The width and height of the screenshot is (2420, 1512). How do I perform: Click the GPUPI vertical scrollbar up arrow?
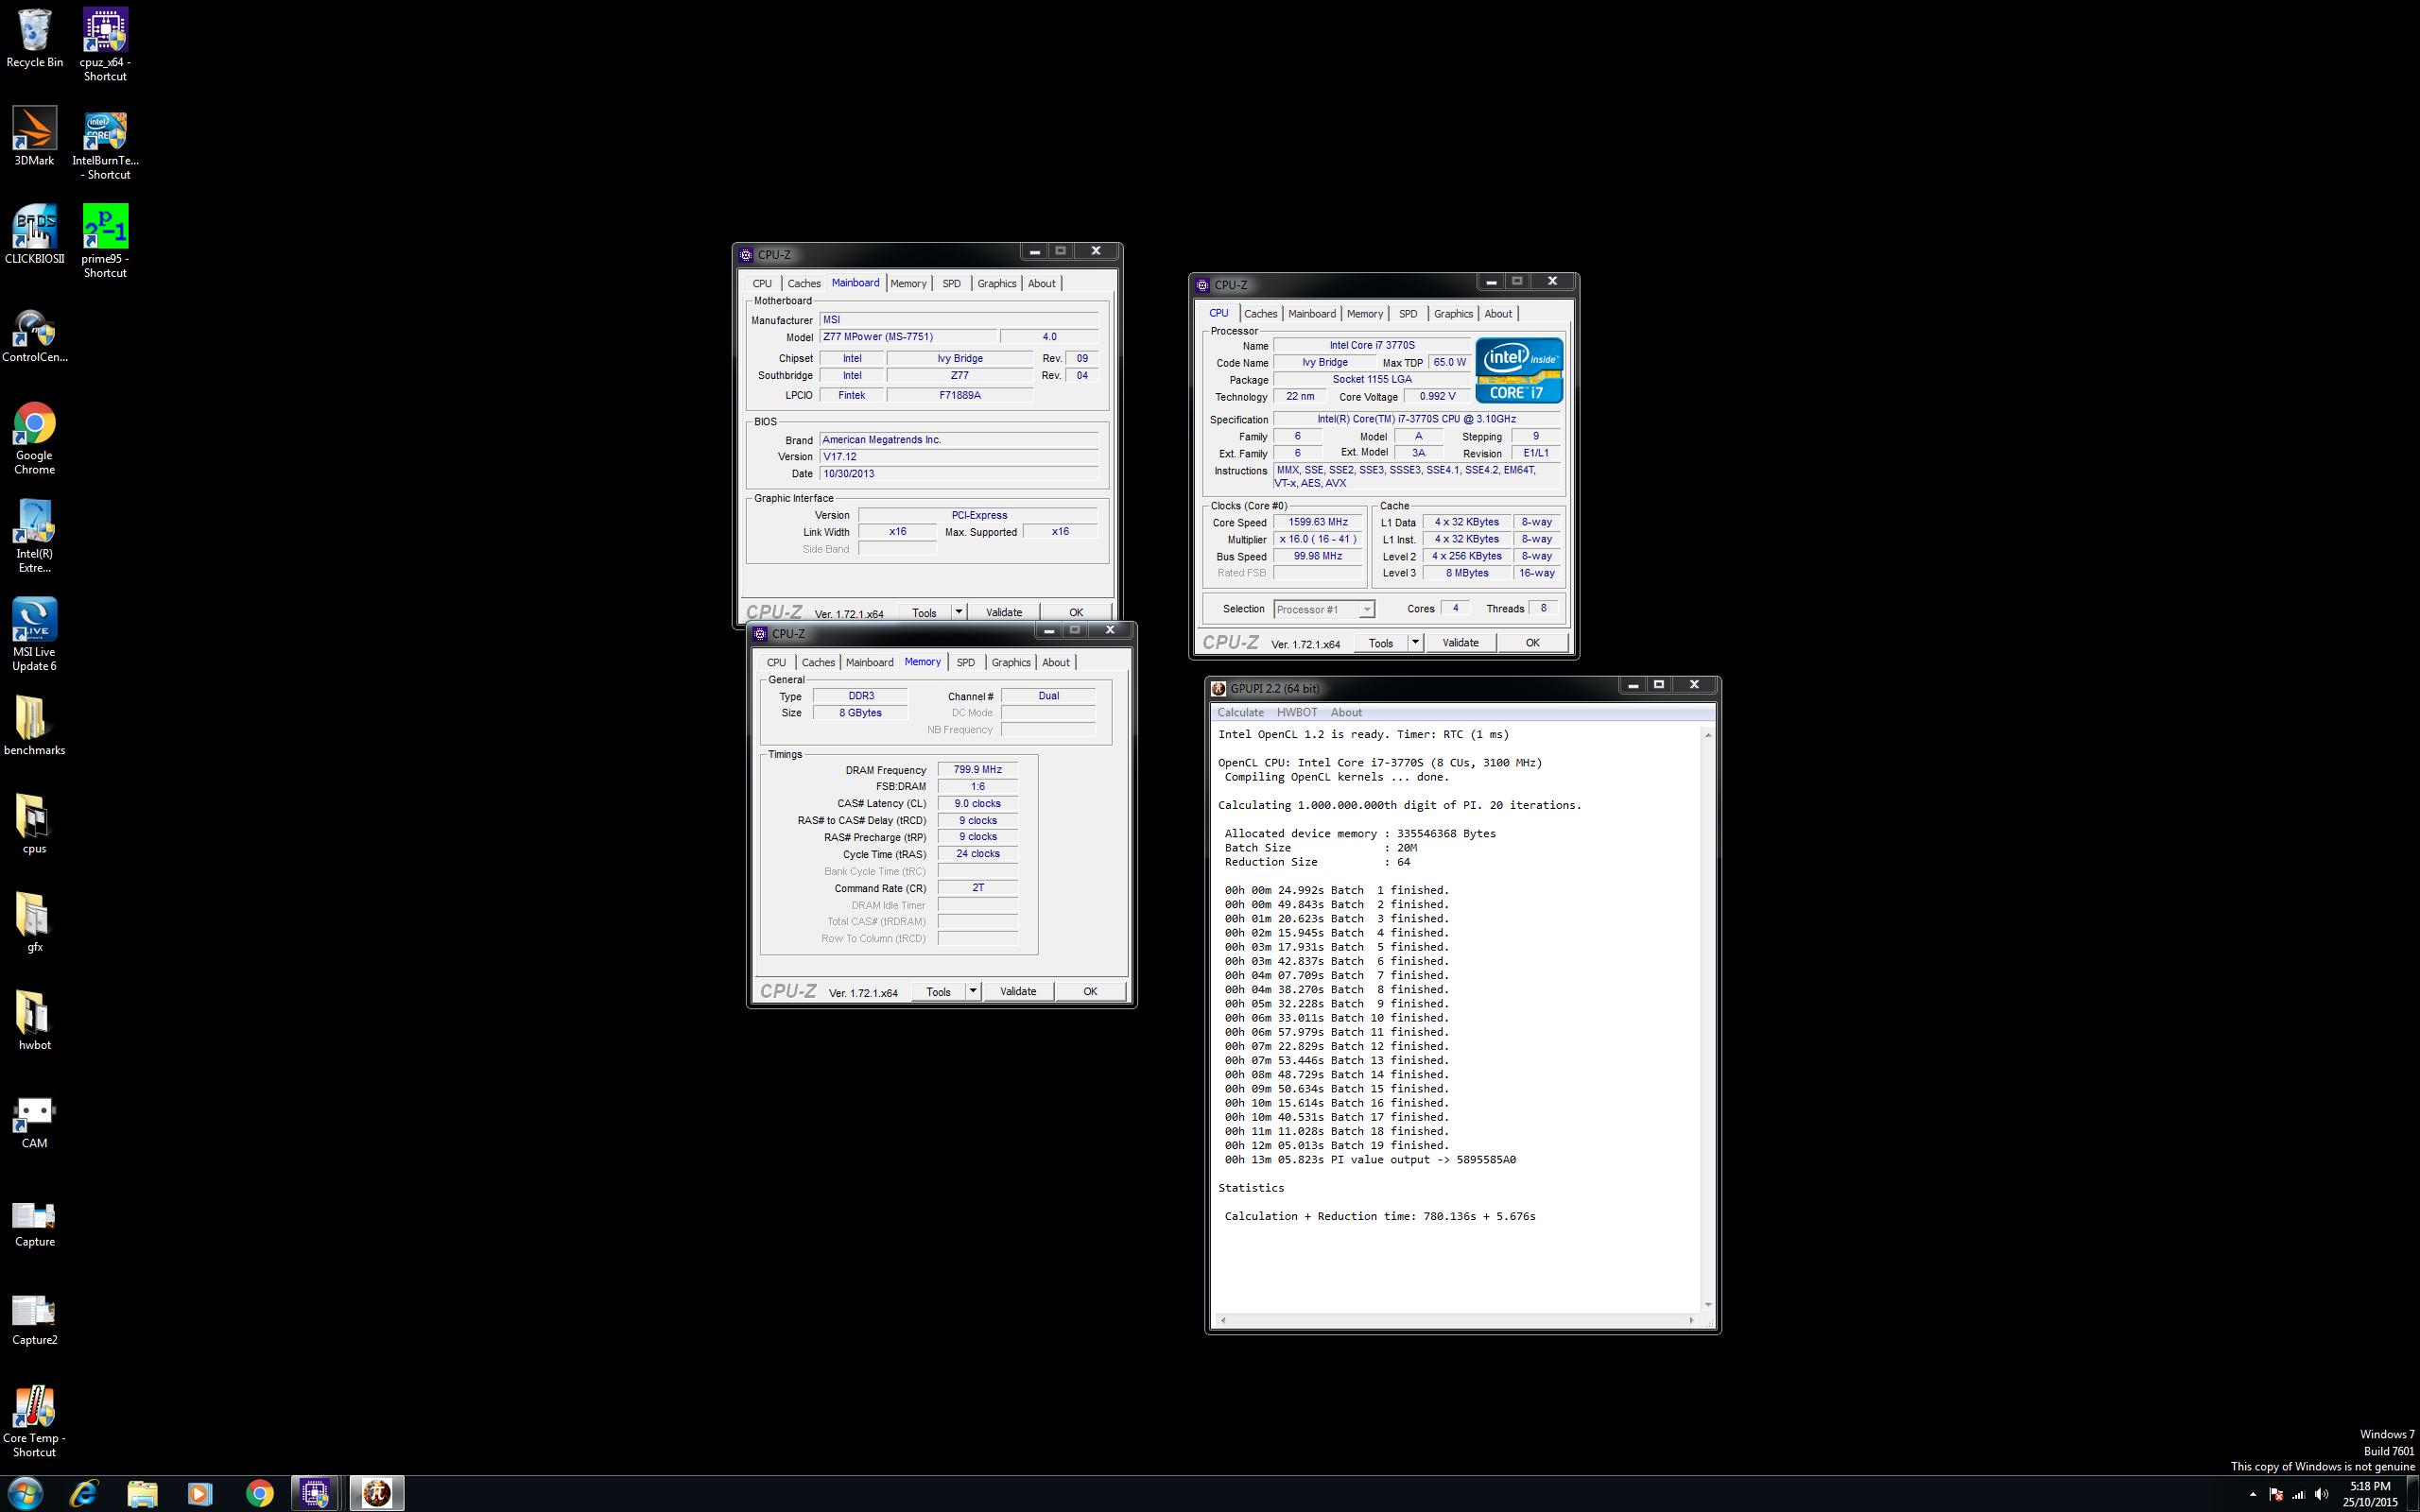[x=1708, y=735]
